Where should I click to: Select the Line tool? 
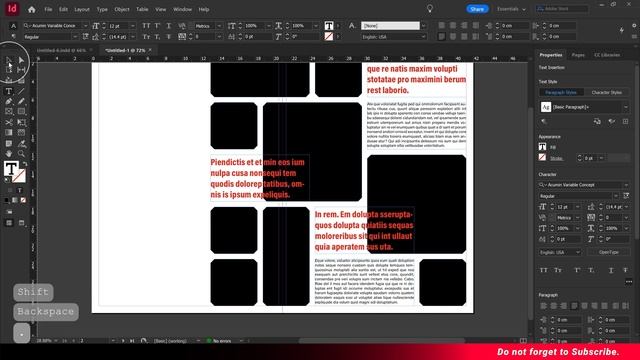click(x=21, y=91)
